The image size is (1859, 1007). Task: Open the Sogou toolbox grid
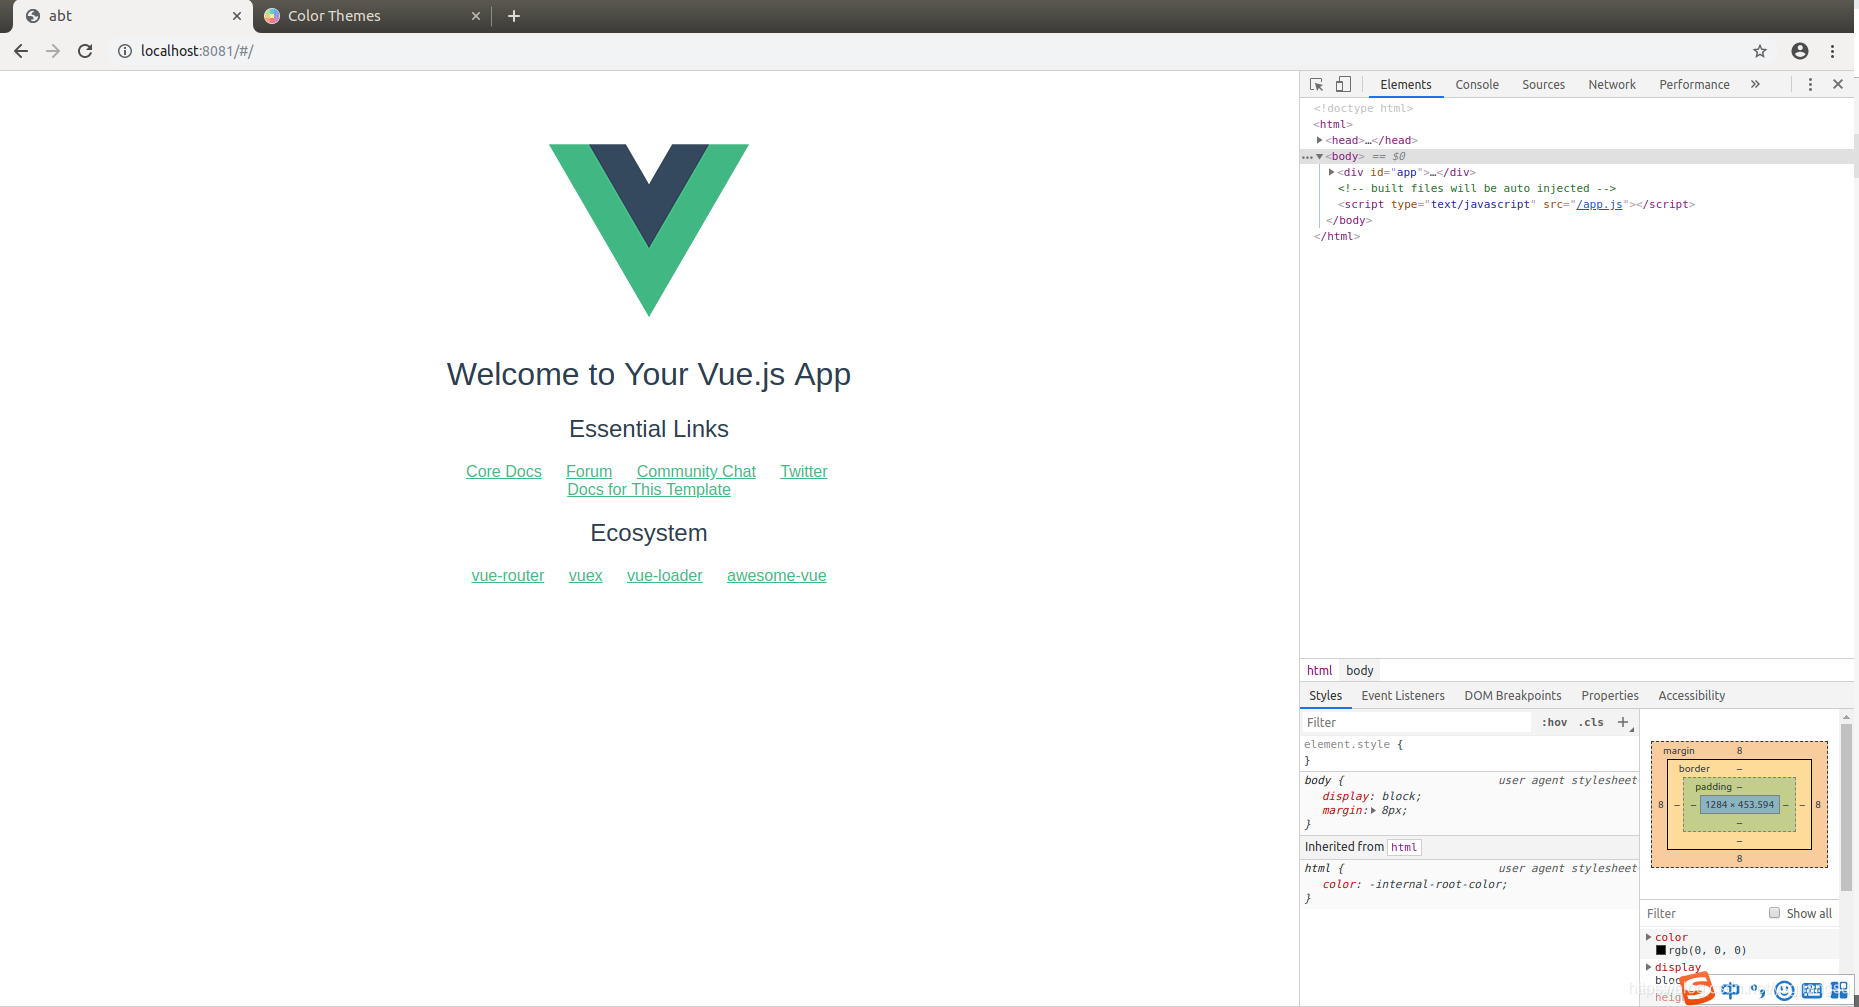click(x=1839, y=990)
